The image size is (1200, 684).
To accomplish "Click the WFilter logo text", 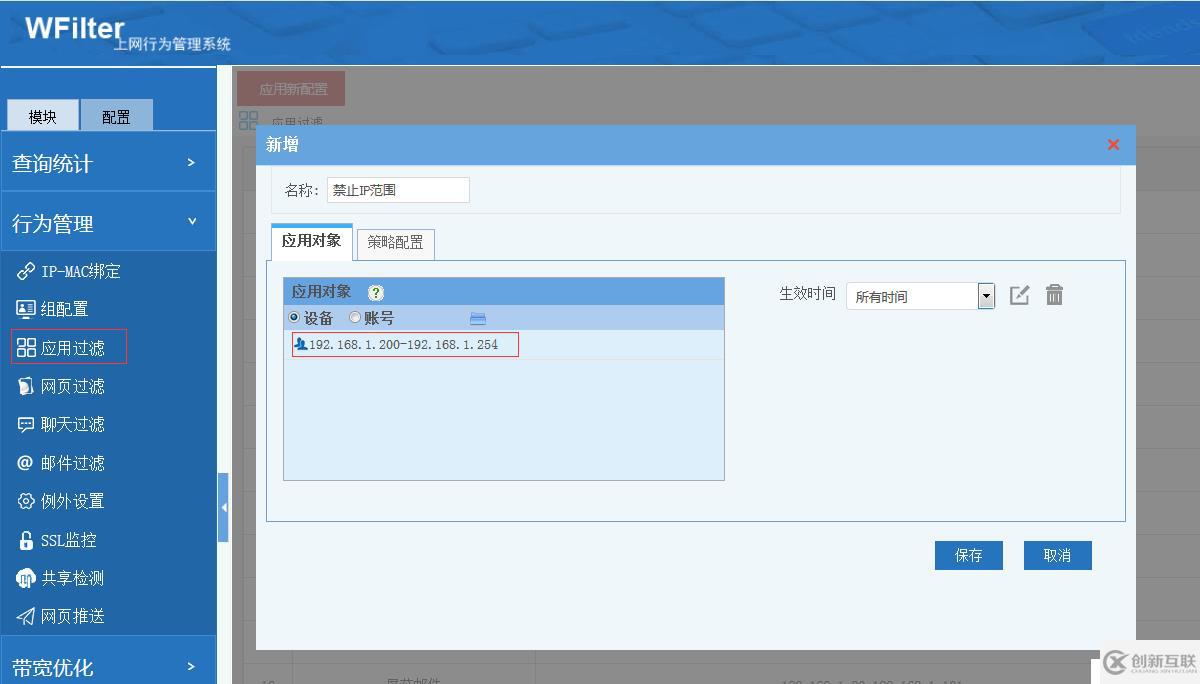I will click(73, 27).
